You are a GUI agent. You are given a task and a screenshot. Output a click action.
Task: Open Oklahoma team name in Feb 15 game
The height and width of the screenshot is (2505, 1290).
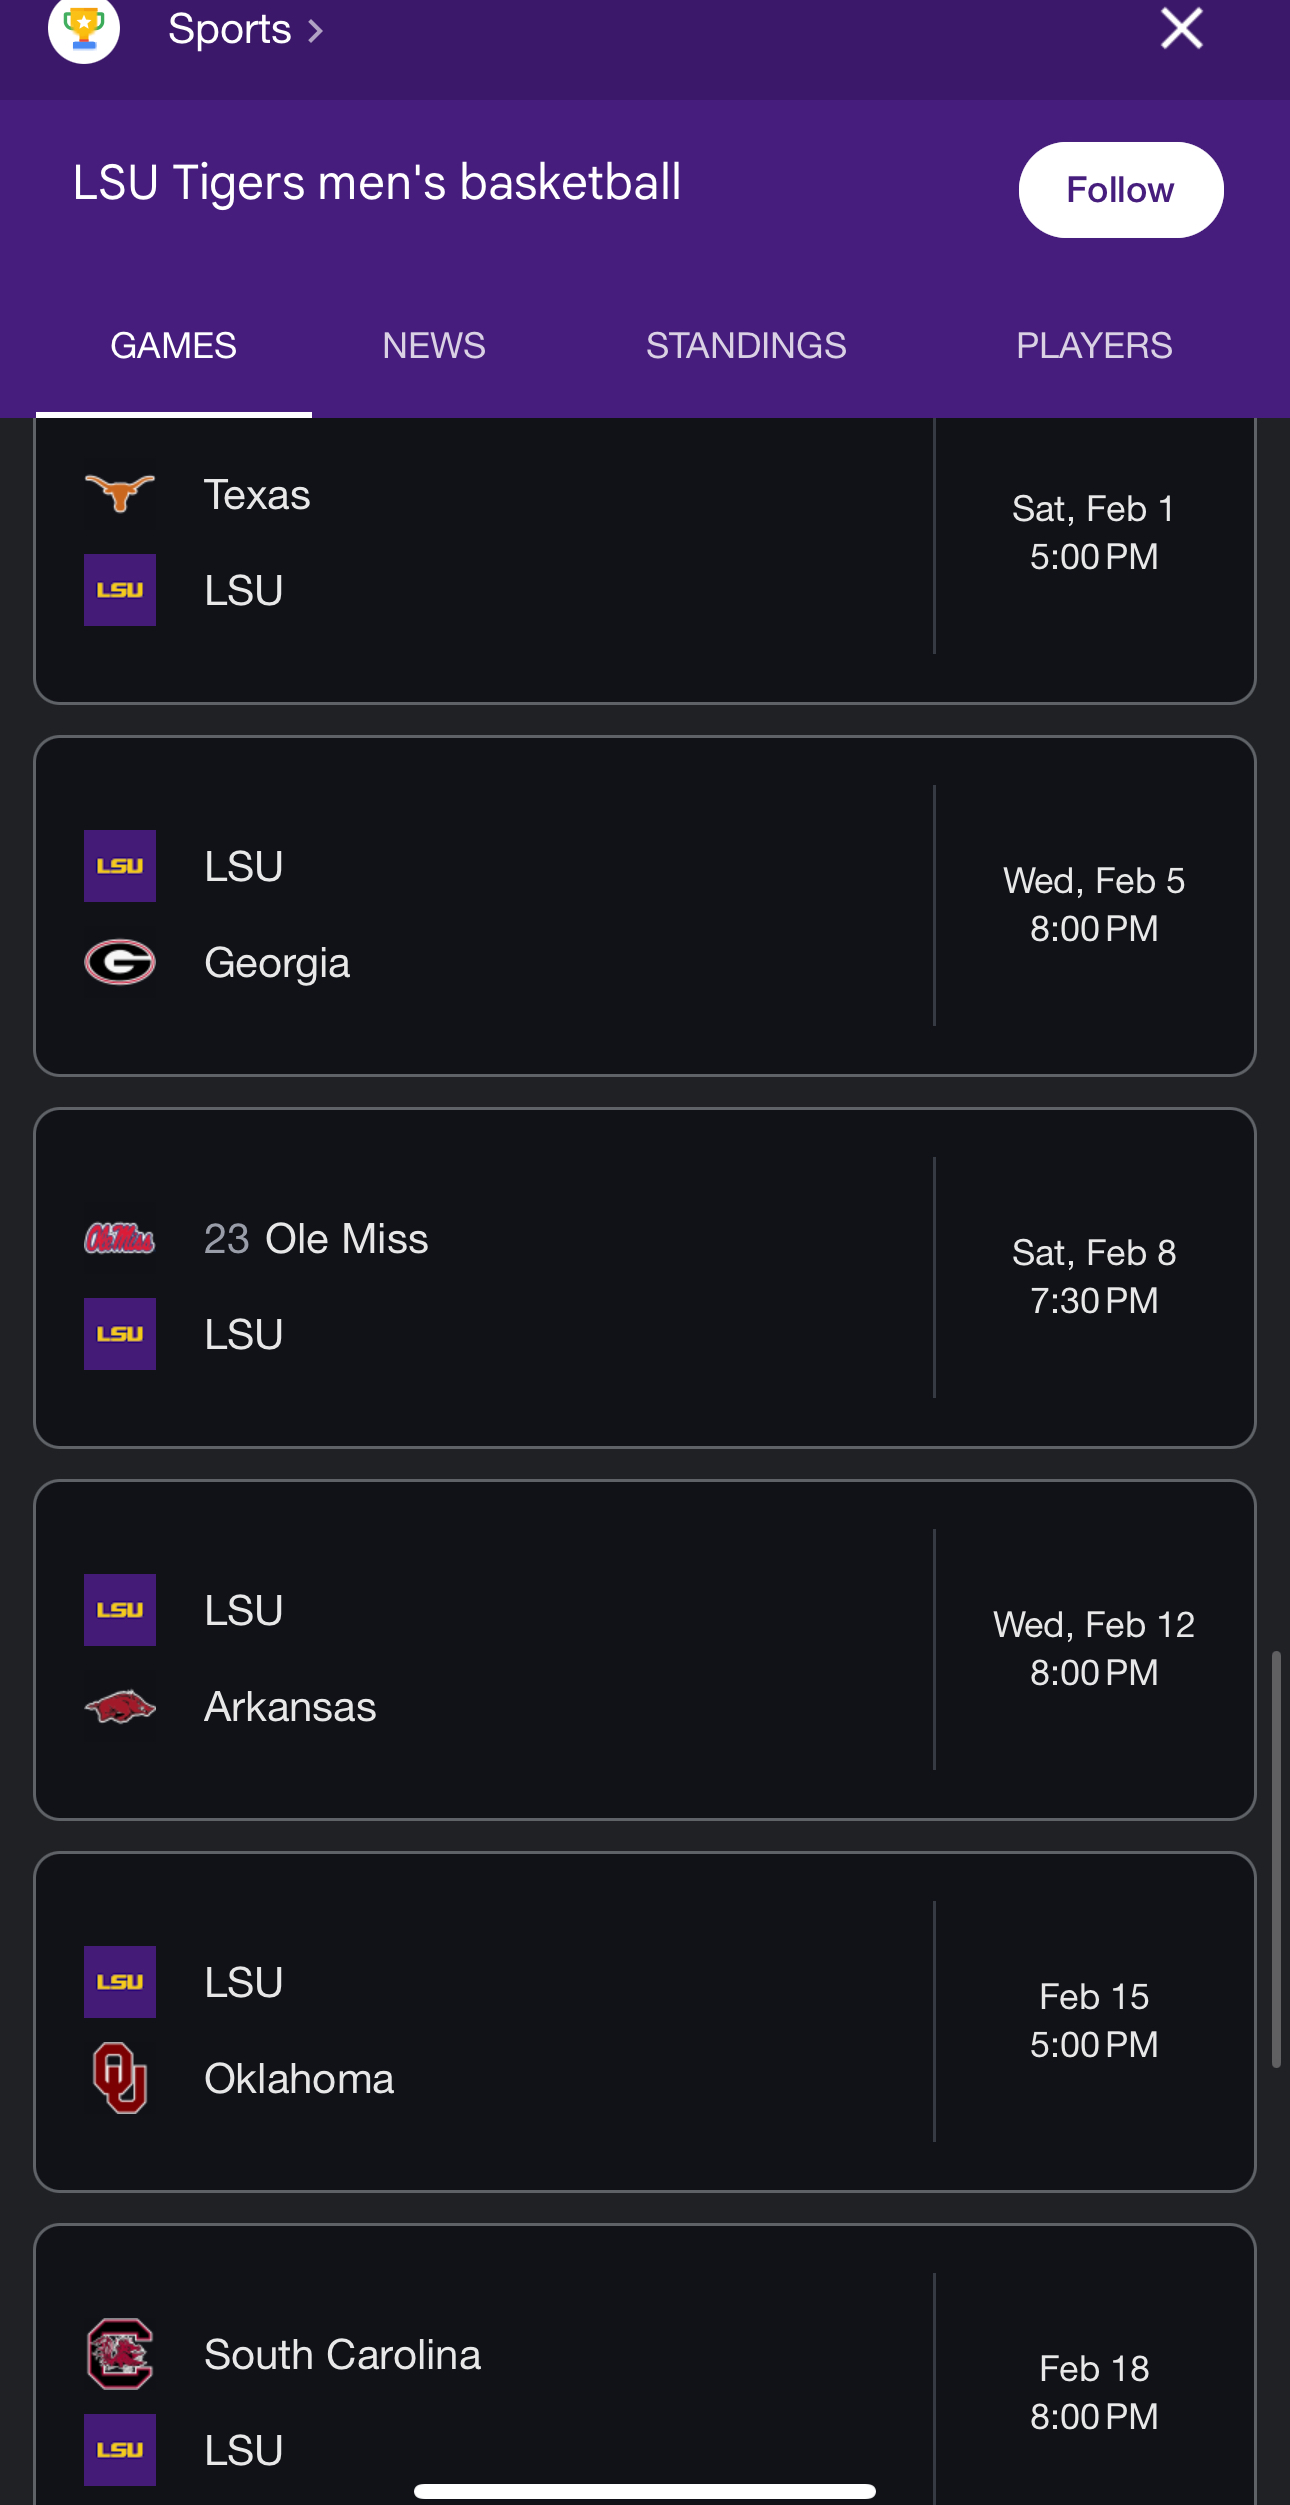pos(299,2079)
